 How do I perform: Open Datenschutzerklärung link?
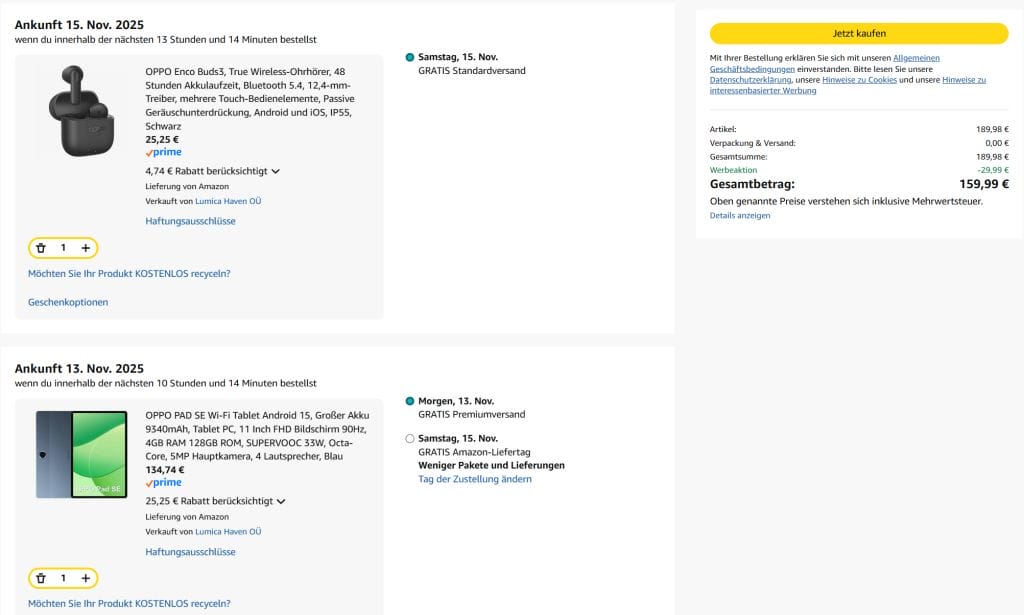[x=750, y=80]
